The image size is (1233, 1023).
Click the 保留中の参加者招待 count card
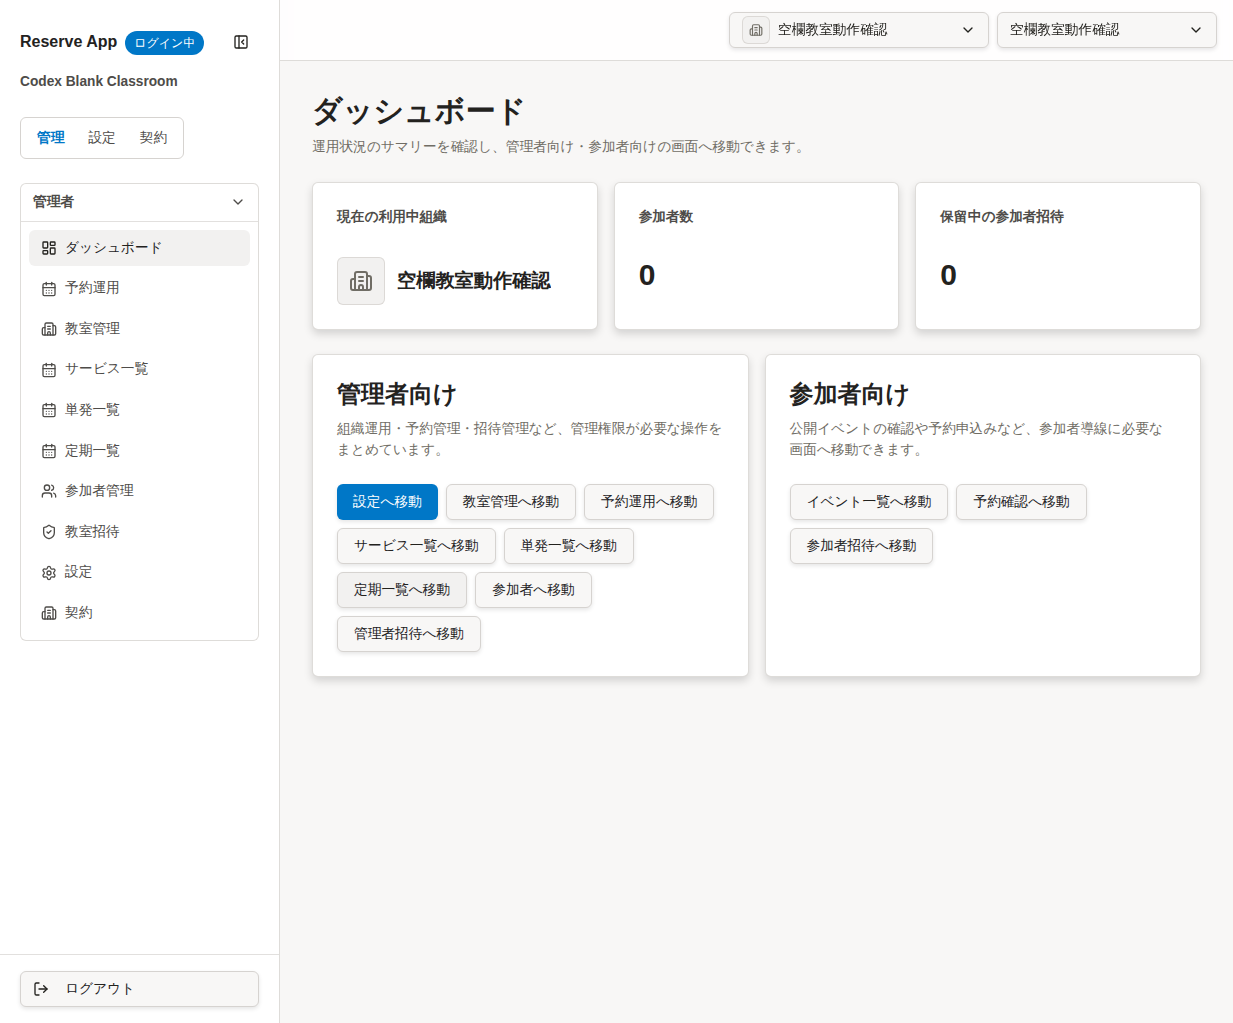pyautogui.click(x=1057, y=255)
